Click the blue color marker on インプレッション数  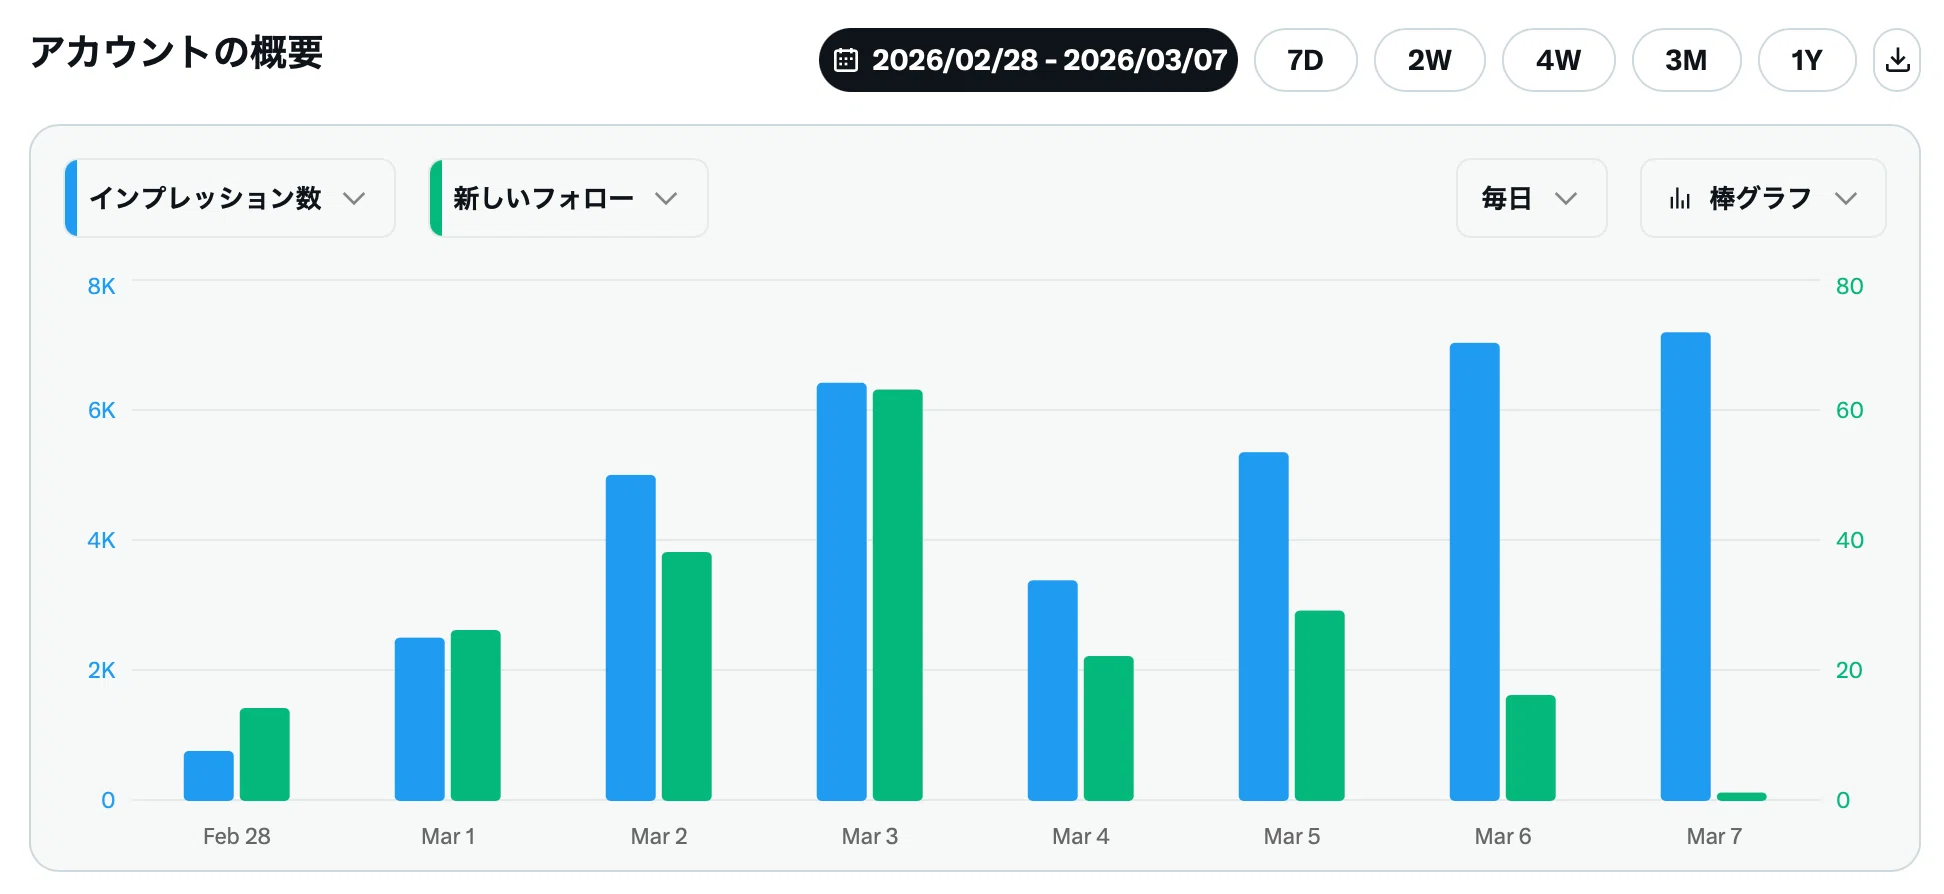(71, 198)
